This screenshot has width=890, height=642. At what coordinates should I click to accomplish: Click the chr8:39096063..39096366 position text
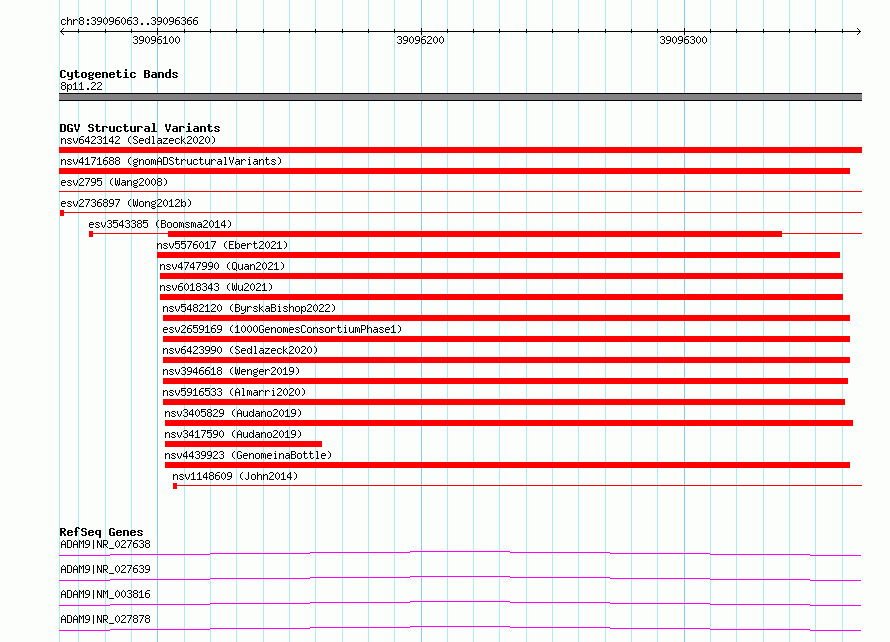pos(129,22)
